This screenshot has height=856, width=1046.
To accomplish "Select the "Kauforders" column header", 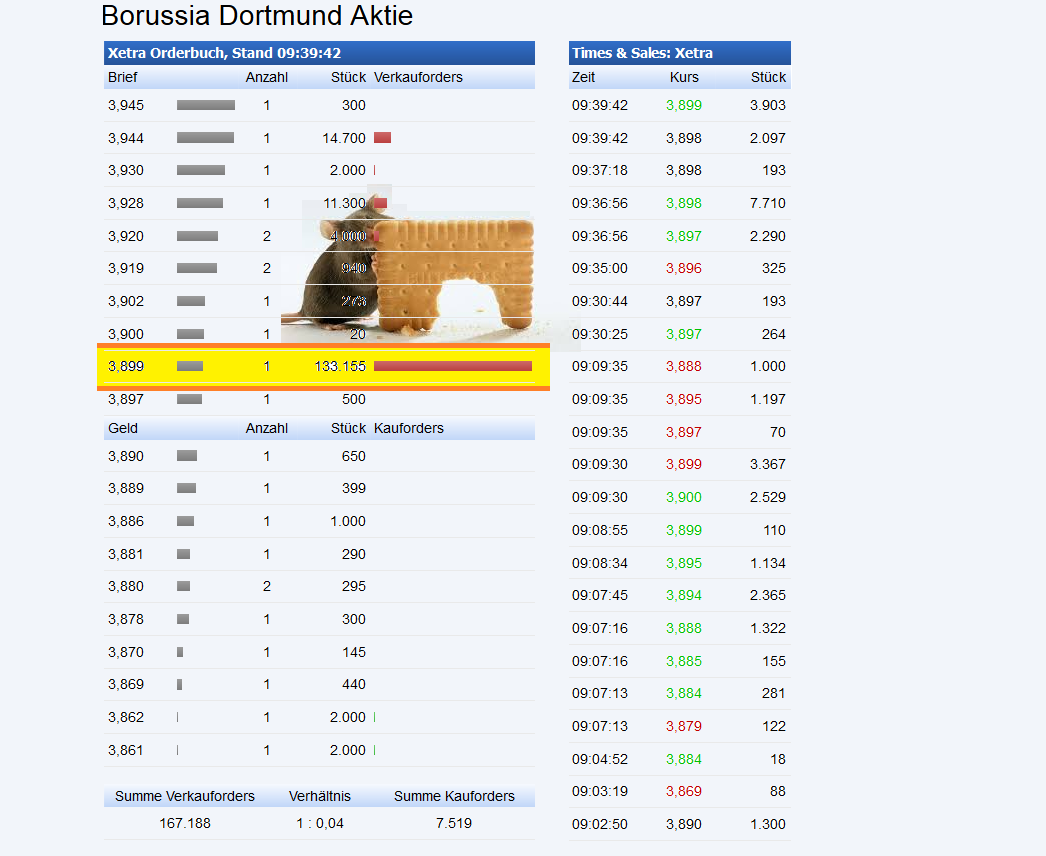I will tap(409, 428).
